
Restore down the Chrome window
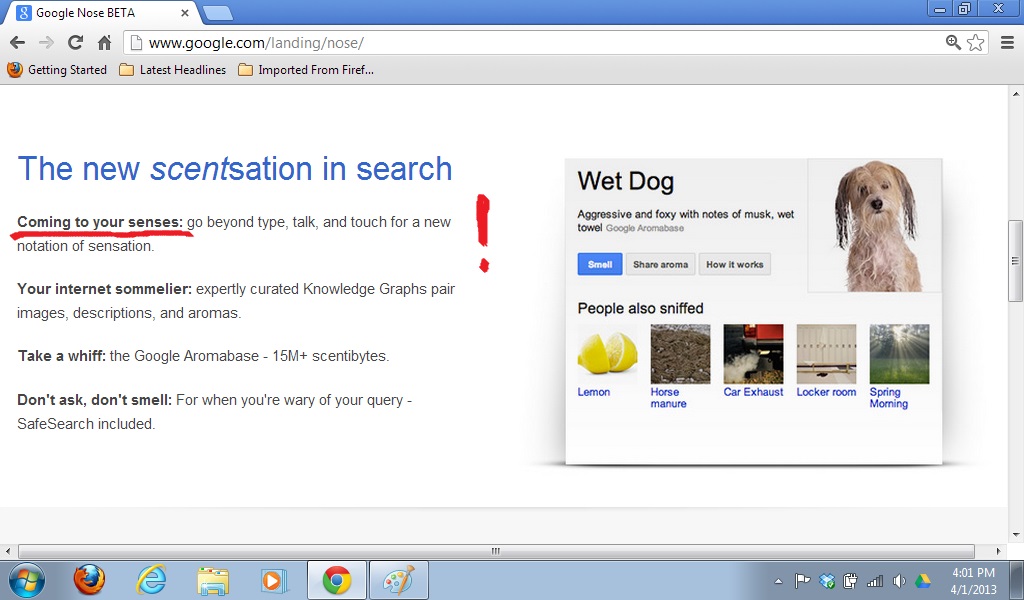coord(965,9)
